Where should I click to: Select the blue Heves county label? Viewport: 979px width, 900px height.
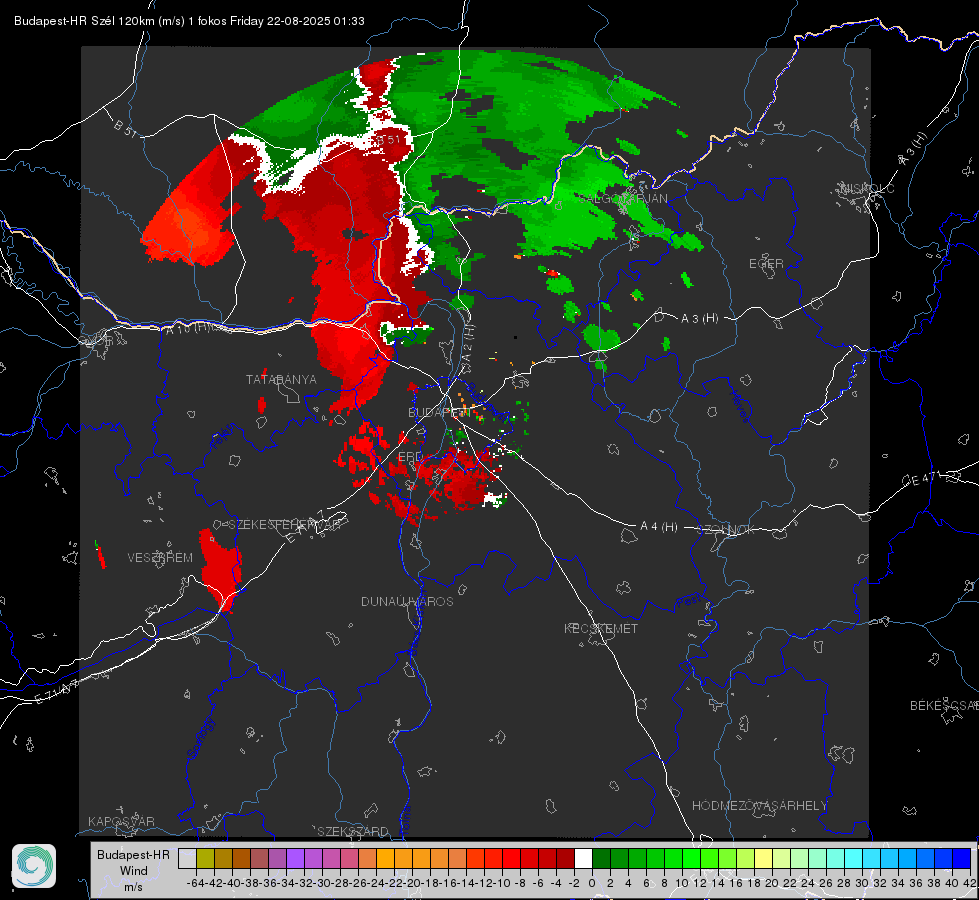pos(739,407)
